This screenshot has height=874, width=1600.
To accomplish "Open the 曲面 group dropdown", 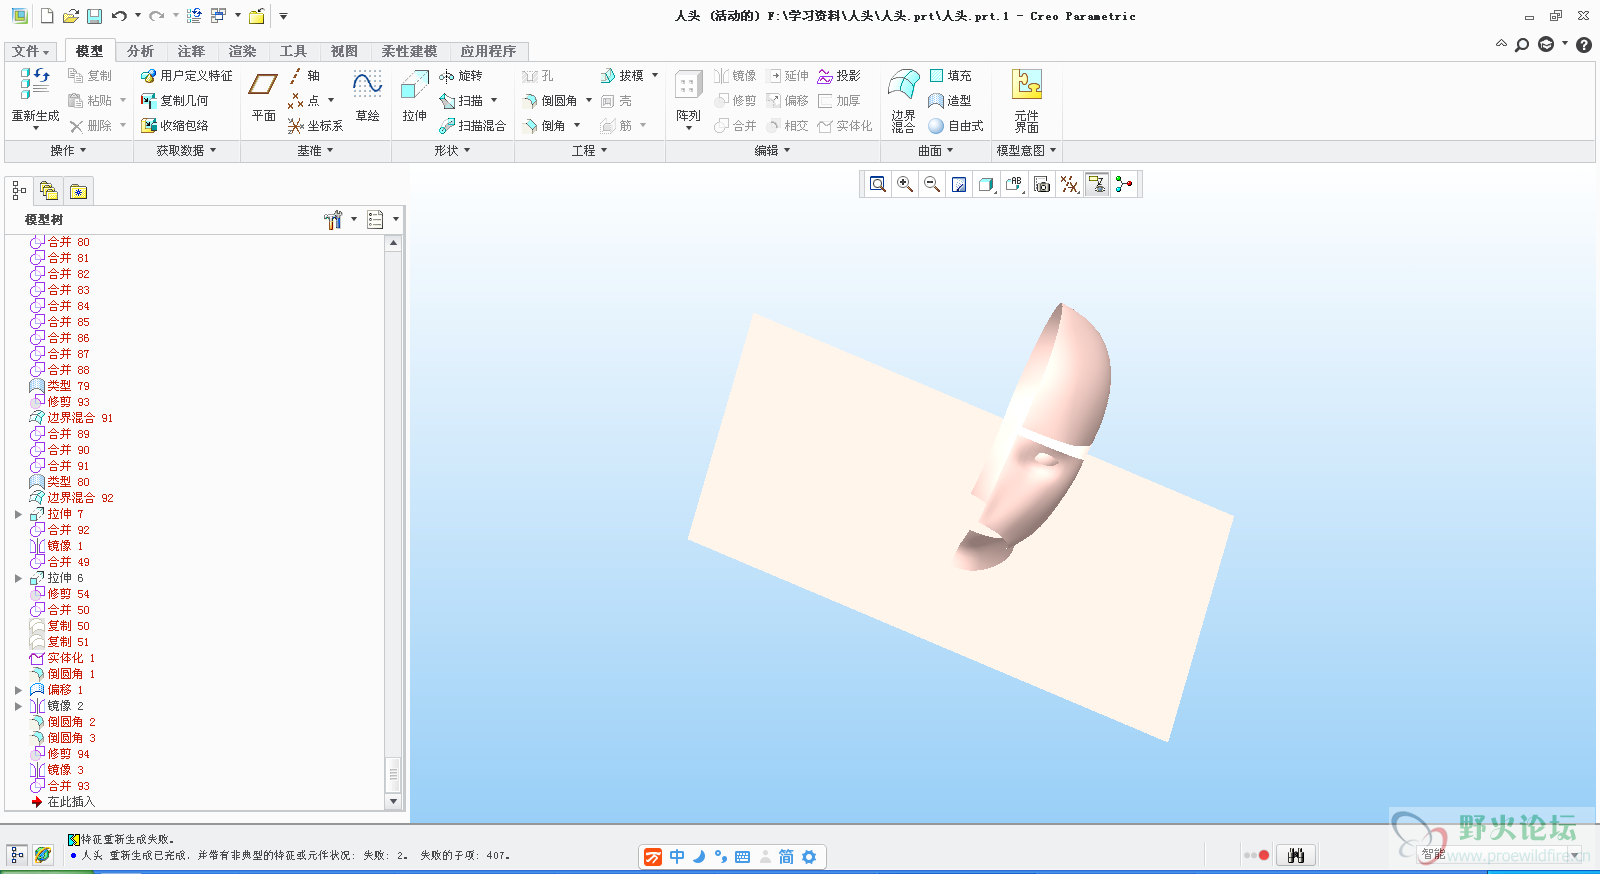I will coord(936,151).
